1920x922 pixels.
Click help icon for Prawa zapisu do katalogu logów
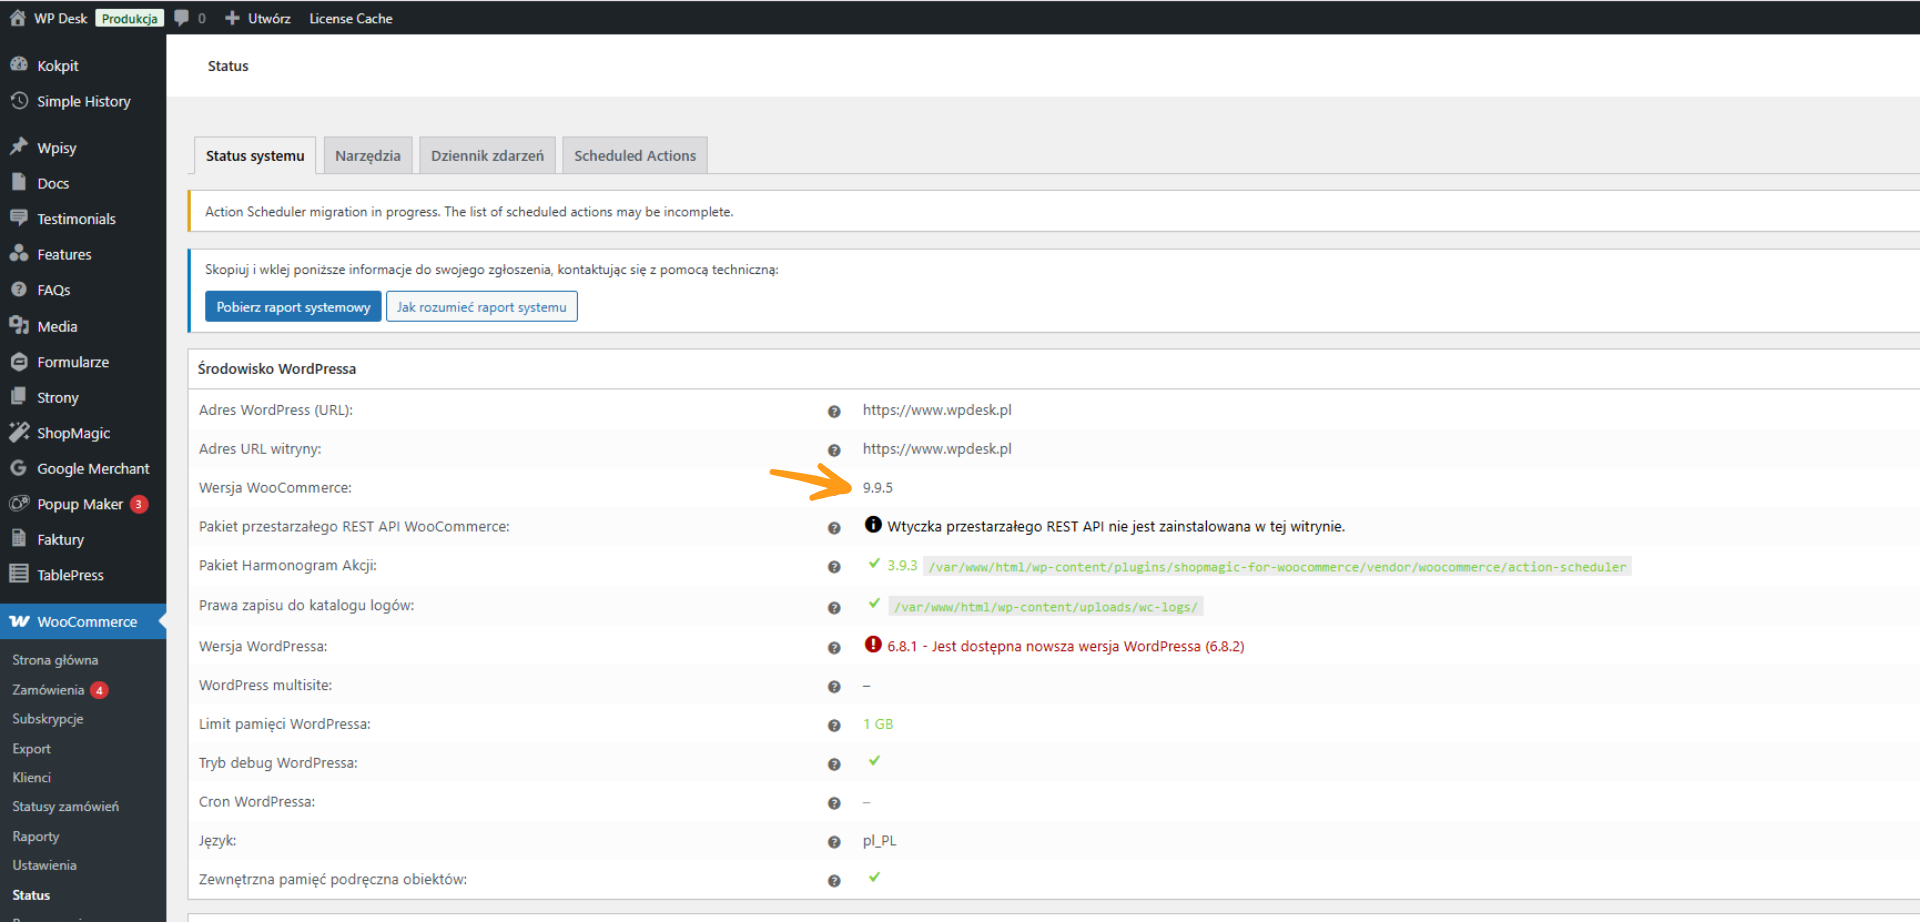834,608
